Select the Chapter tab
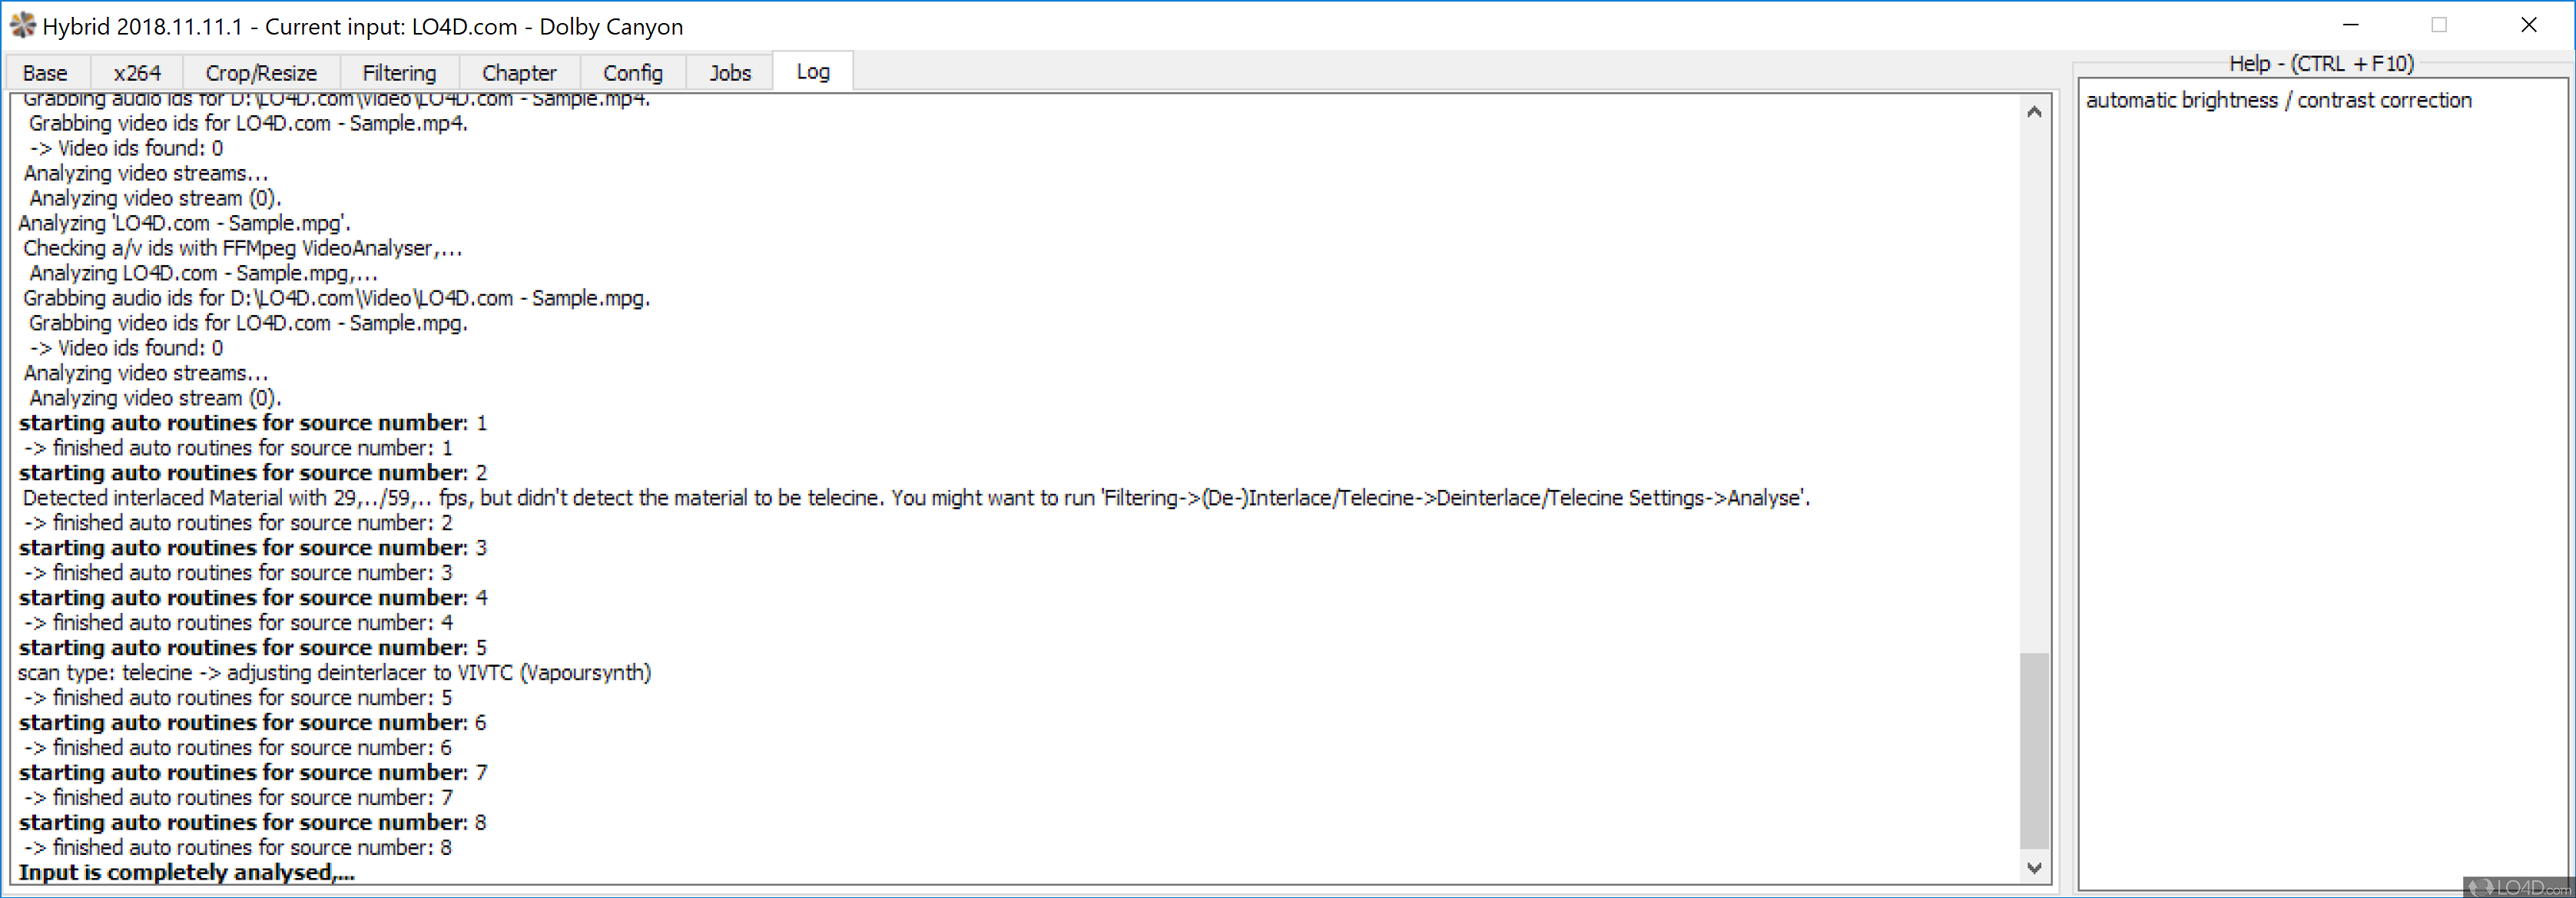 519,73
